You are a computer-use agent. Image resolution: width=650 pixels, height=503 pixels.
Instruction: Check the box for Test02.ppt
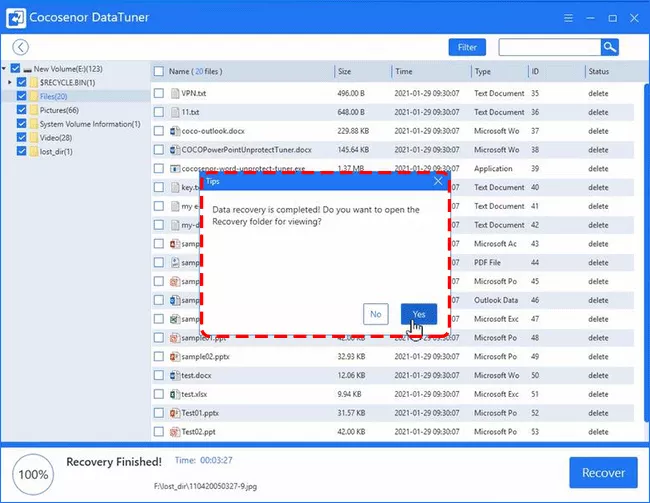point(159,432)
